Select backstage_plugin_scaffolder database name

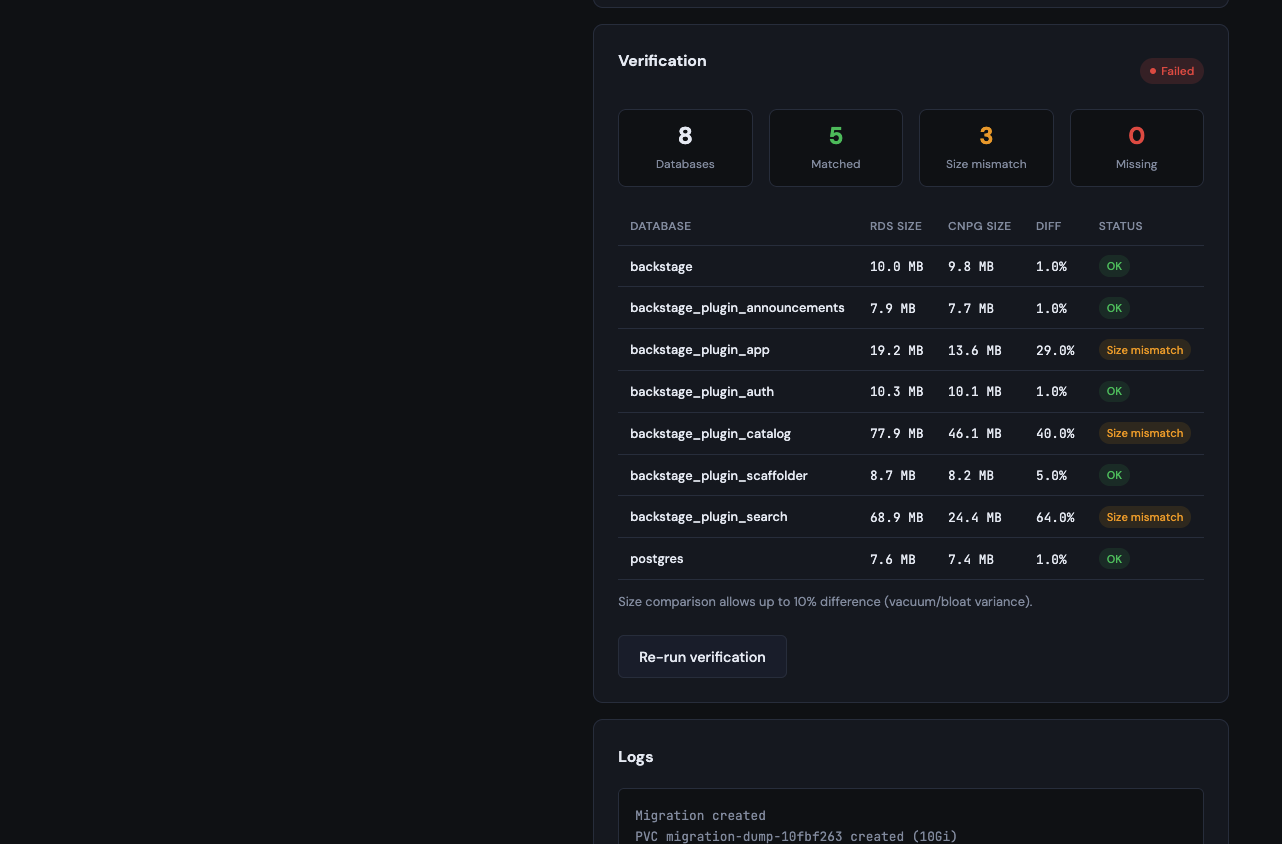click(719, 476)
